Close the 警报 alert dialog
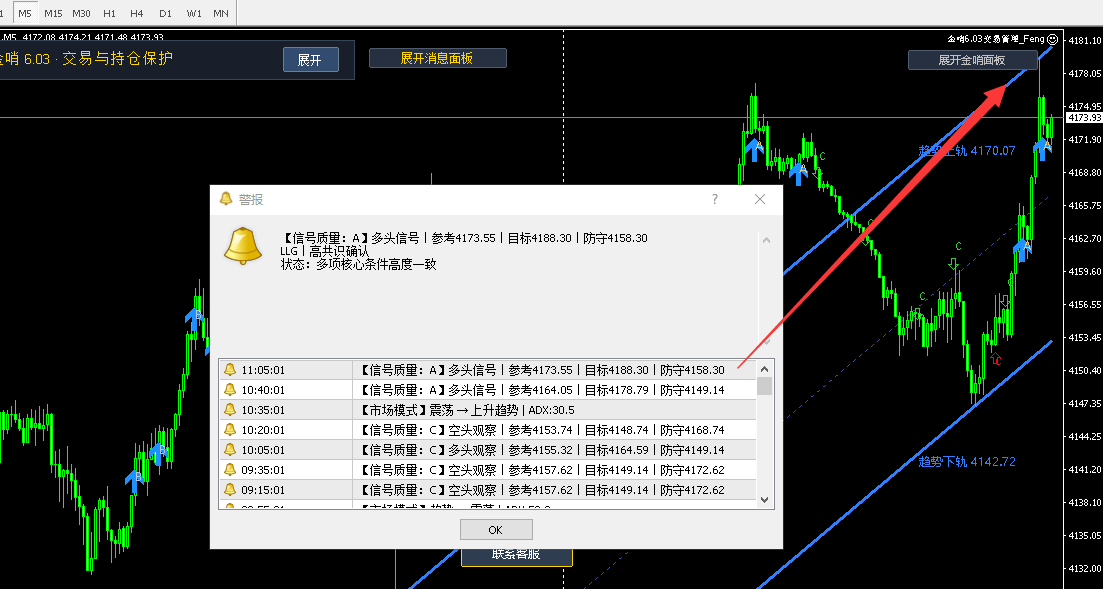This screenshot has width=1103, height=589. click(x=760, y=199)
